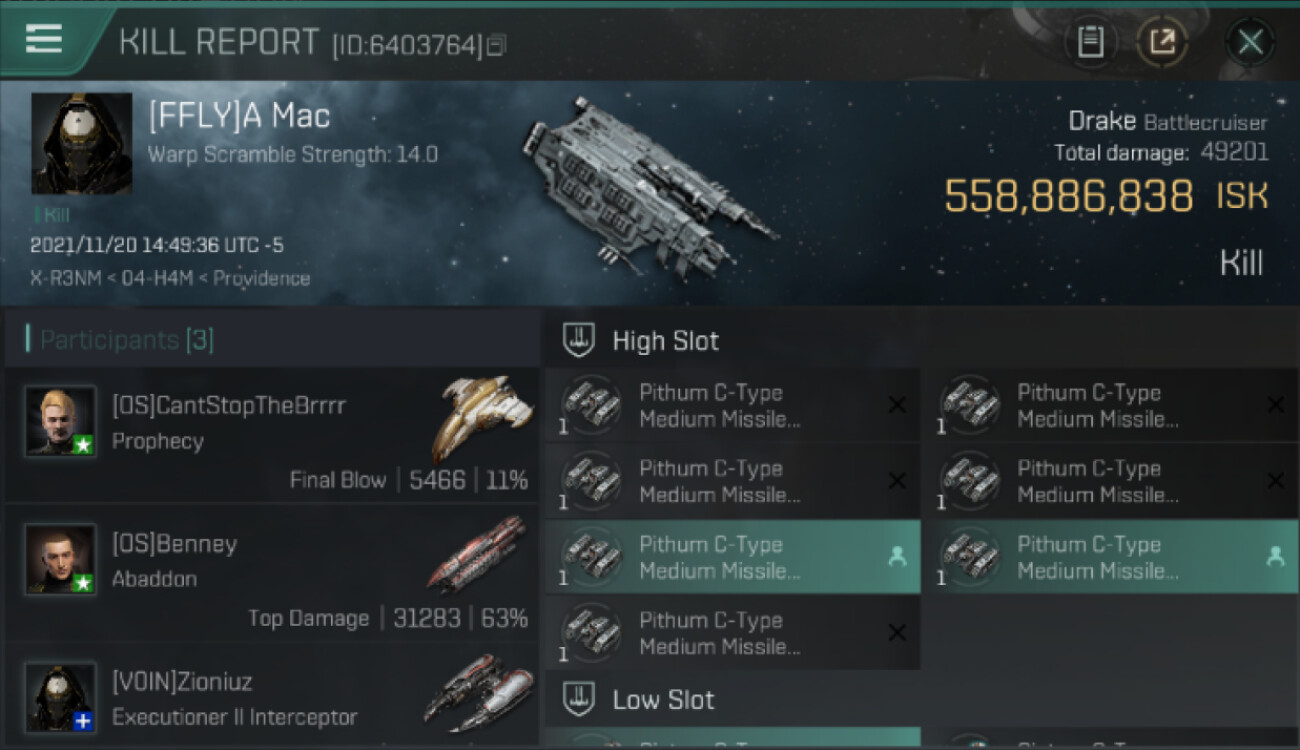Inspect the Abaddon ship icon
Viewport: 1300px width, 750px height.
(x=477, y=553)
